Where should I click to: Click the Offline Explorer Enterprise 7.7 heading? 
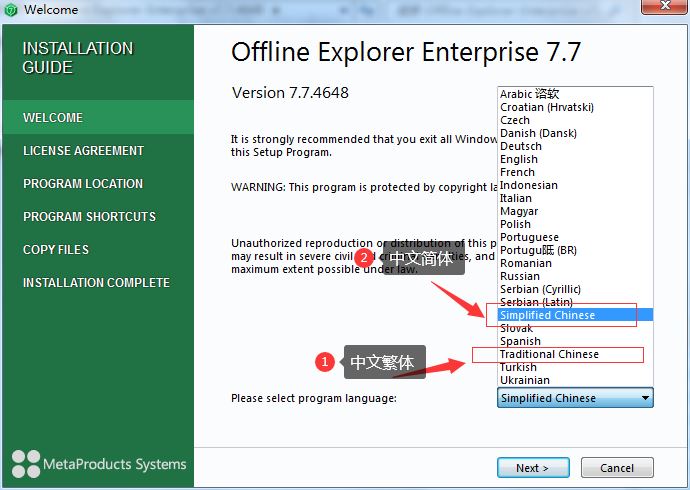coord(406,52)
